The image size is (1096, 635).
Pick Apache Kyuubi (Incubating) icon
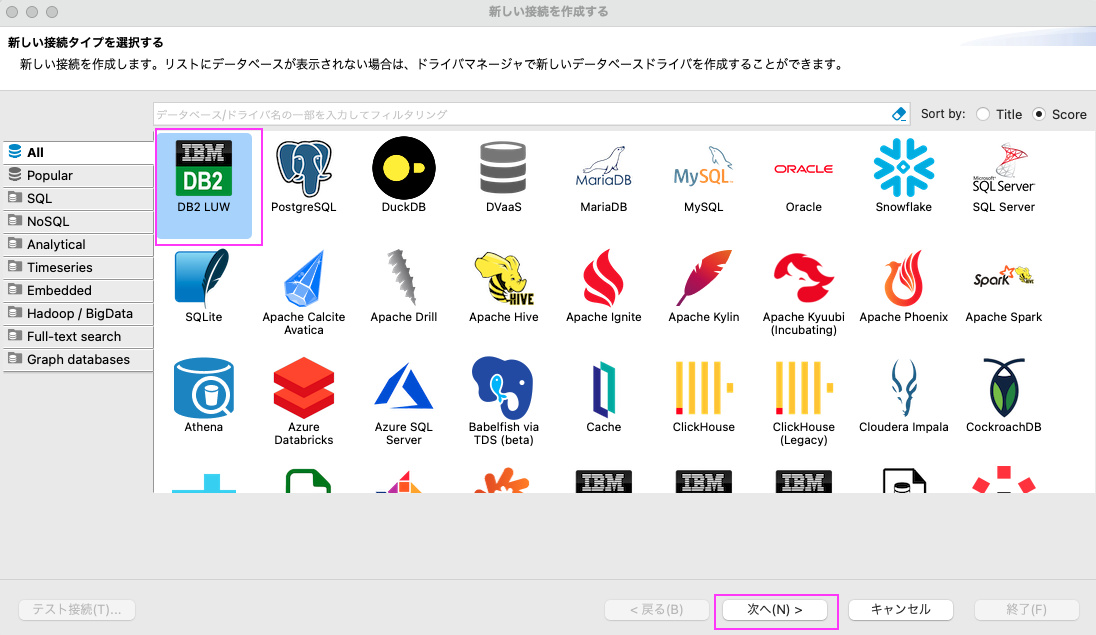(x=803, y=278)
